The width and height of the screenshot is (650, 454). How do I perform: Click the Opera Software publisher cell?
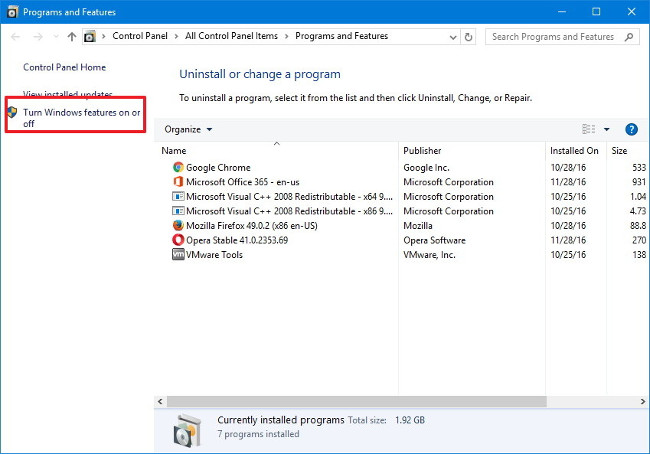(x=434, y=240)
